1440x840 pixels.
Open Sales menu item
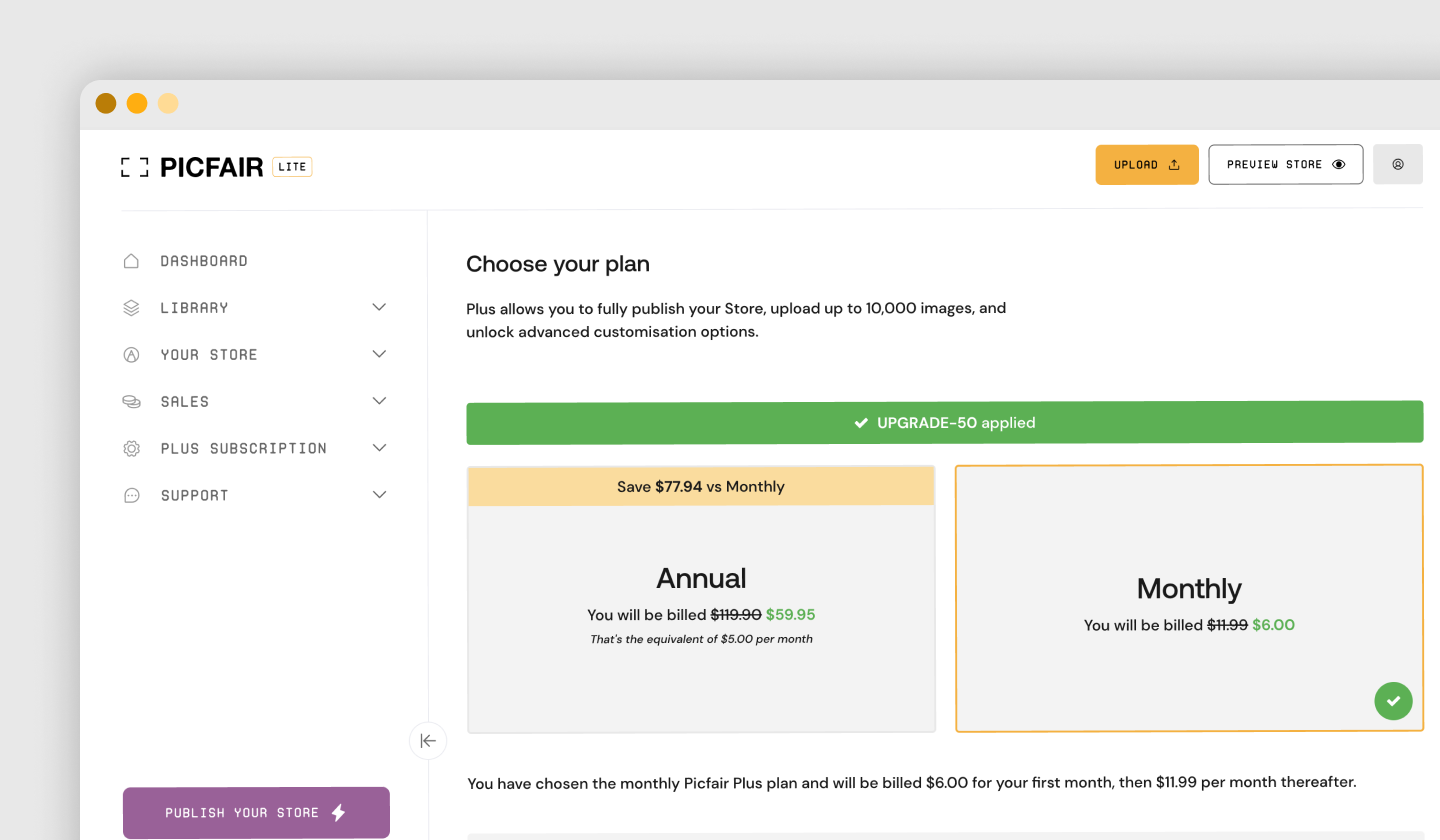[185, 402]
